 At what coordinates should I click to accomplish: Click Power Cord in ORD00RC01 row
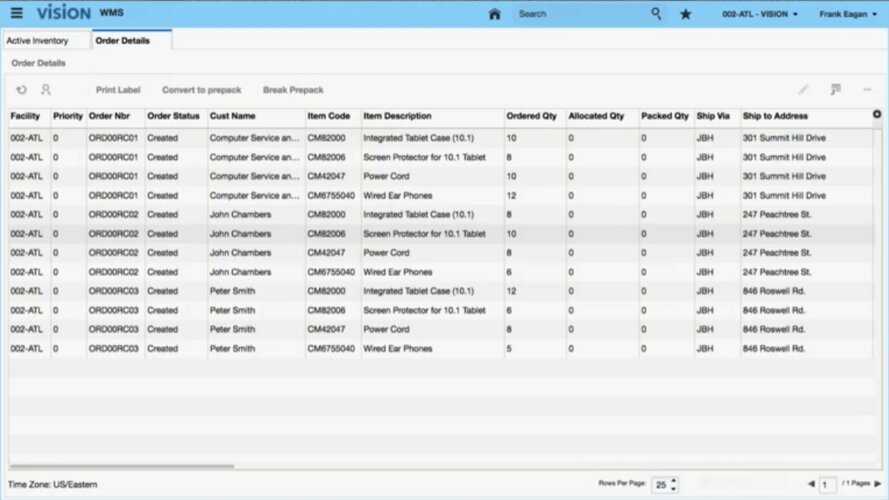point(386,176)
